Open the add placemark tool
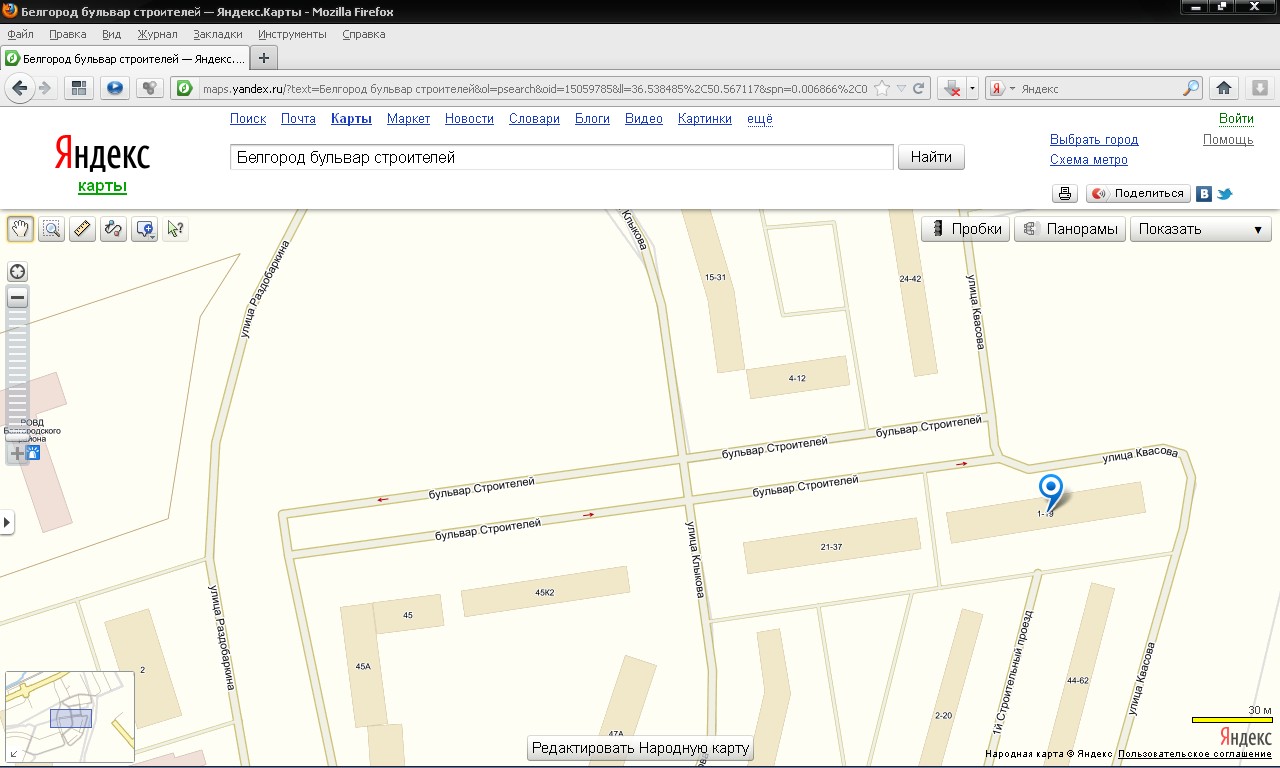1280x768 pixels. (x=144, y=229)
